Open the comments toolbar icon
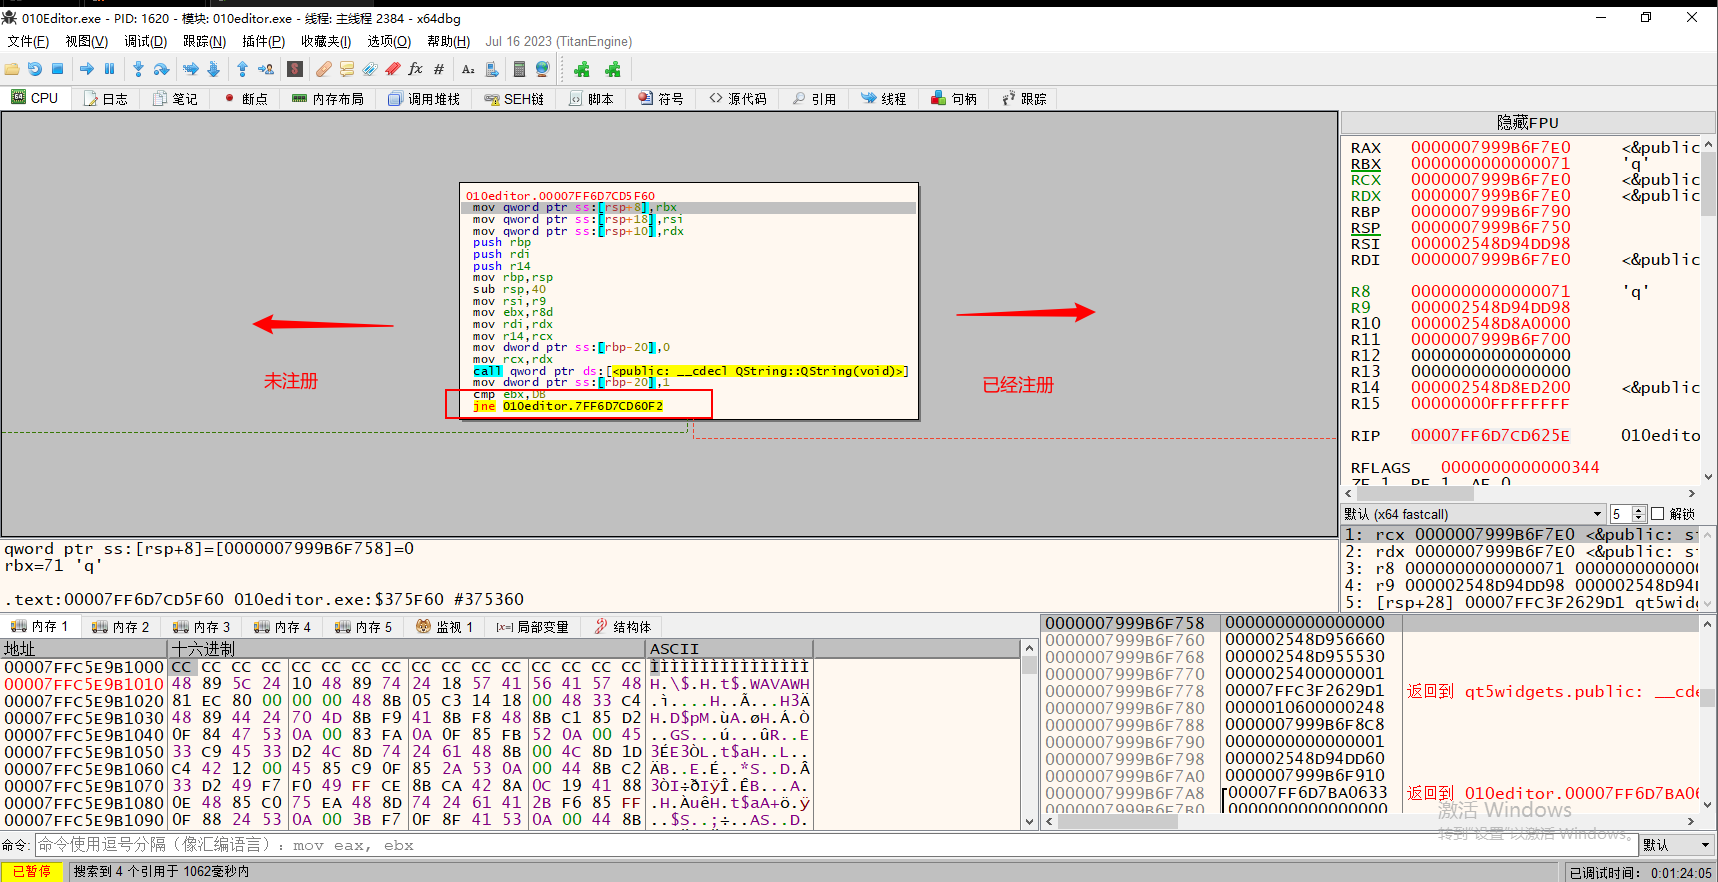The height and width of the screenshot is (882, 1718). (347, 69)
